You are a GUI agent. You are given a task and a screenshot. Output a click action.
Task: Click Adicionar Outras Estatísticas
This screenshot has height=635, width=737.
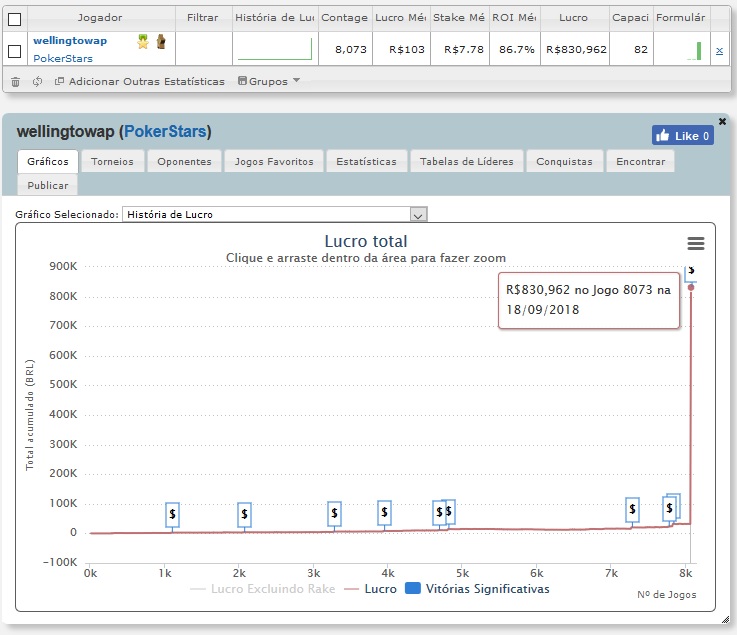[x=140, y=81]
